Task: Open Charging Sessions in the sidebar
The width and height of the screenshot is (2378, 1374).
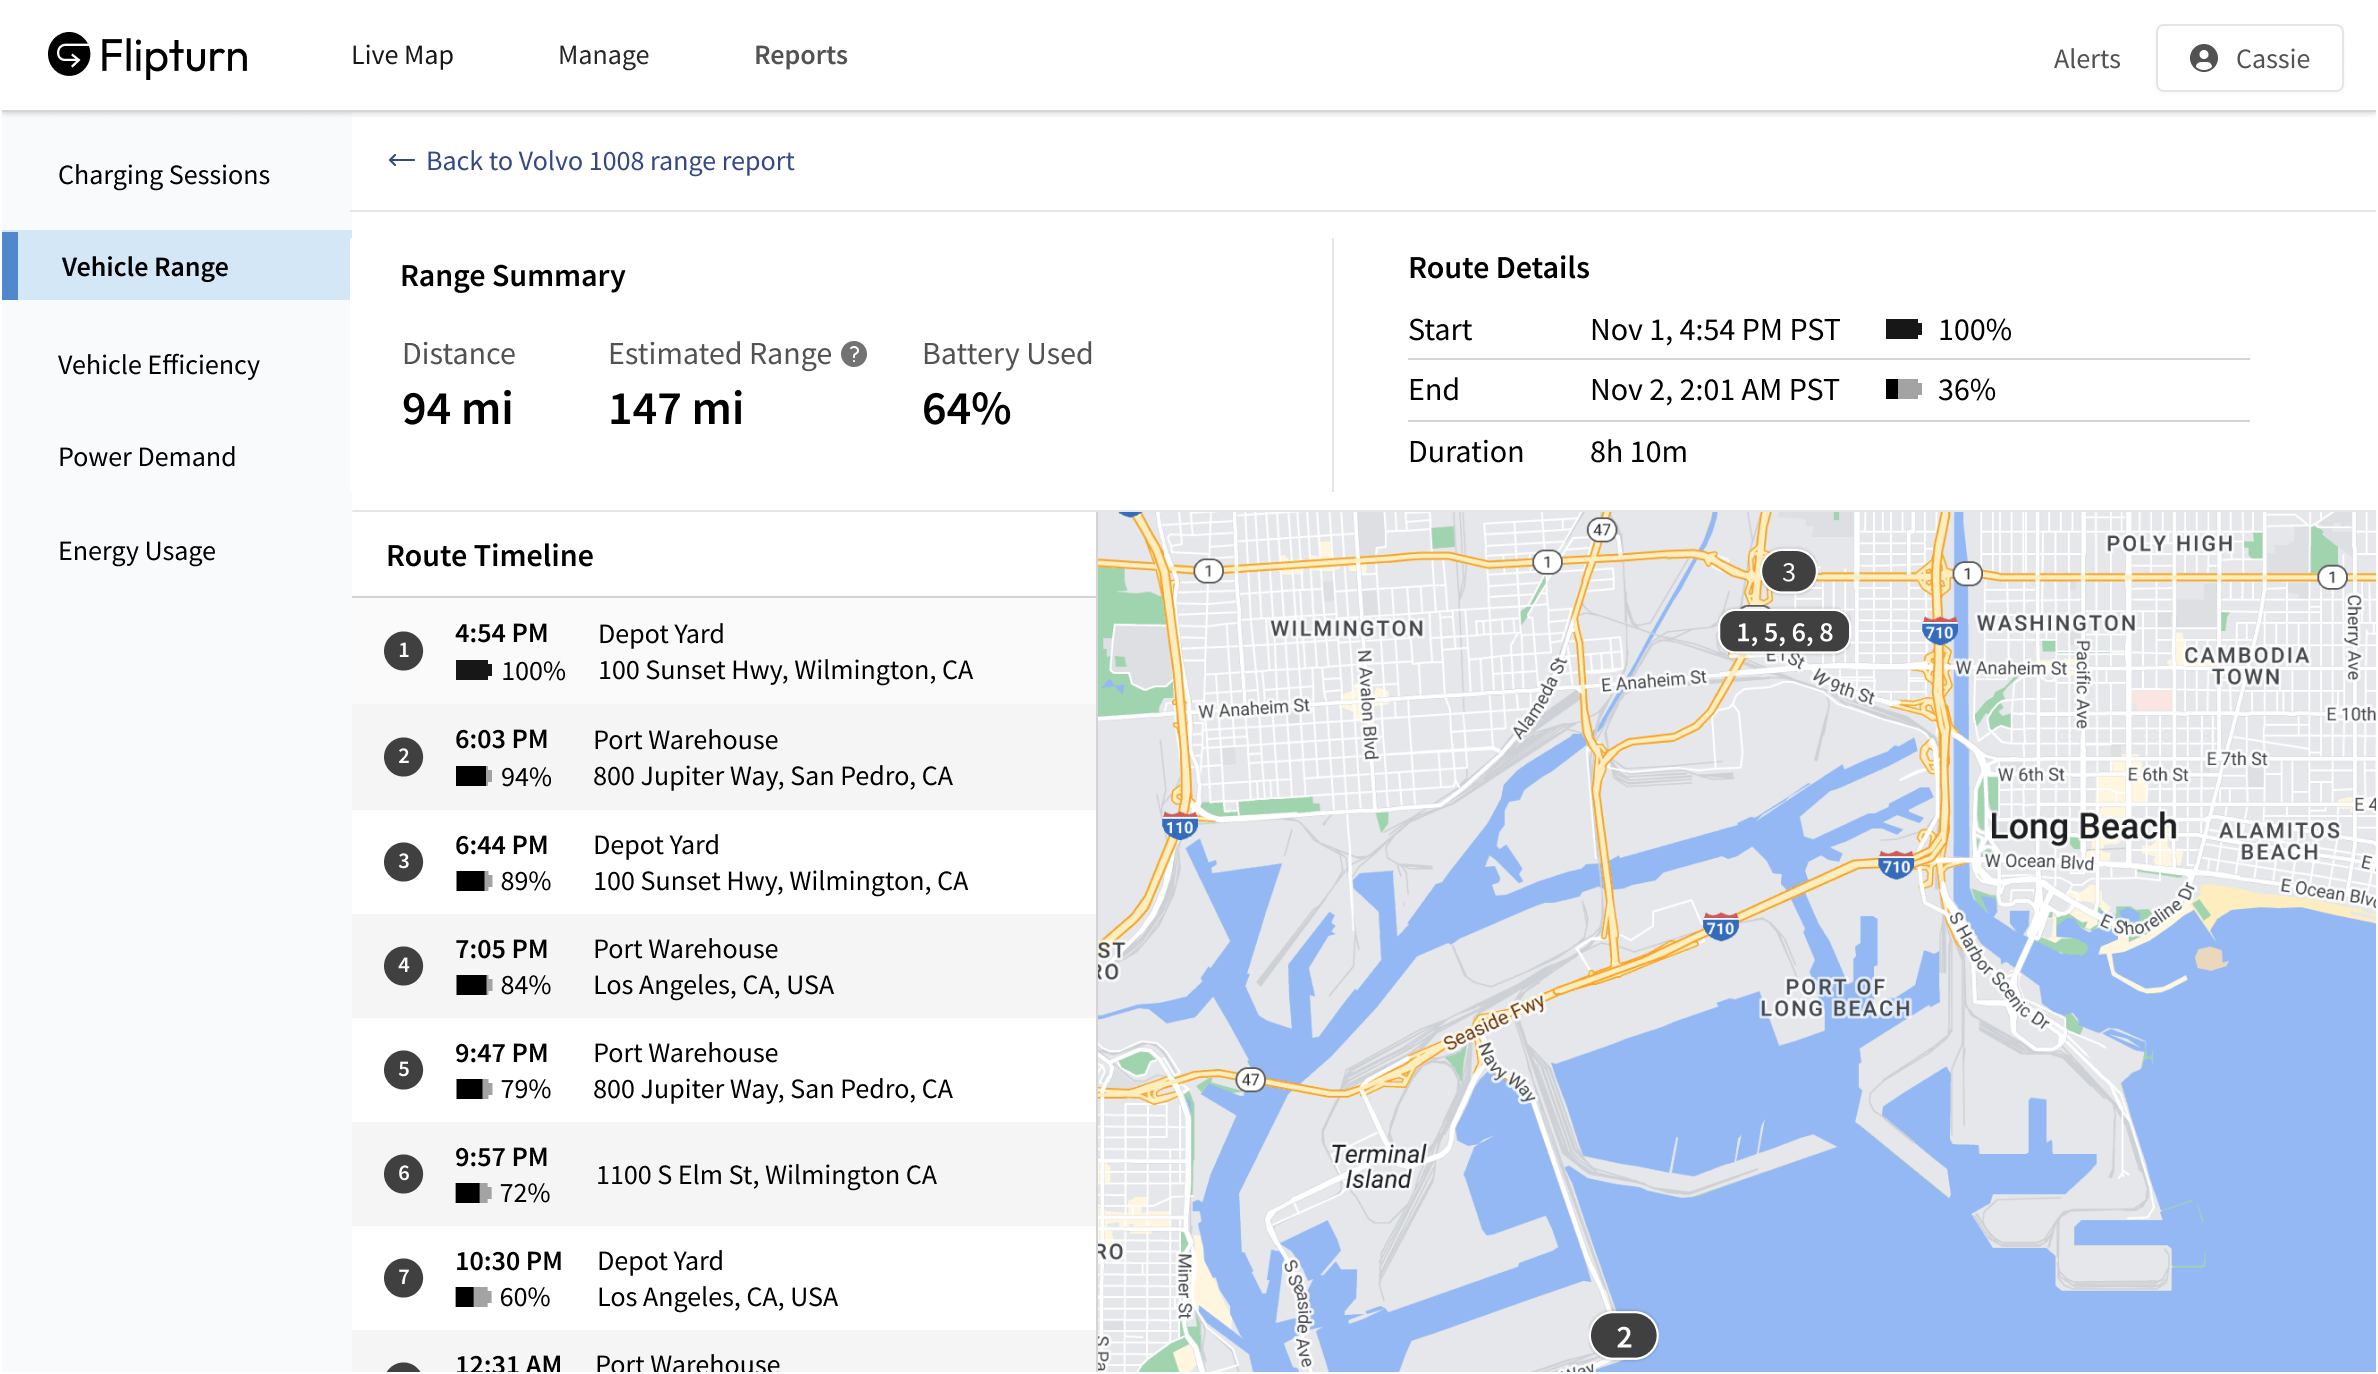Action: (164, 175)
